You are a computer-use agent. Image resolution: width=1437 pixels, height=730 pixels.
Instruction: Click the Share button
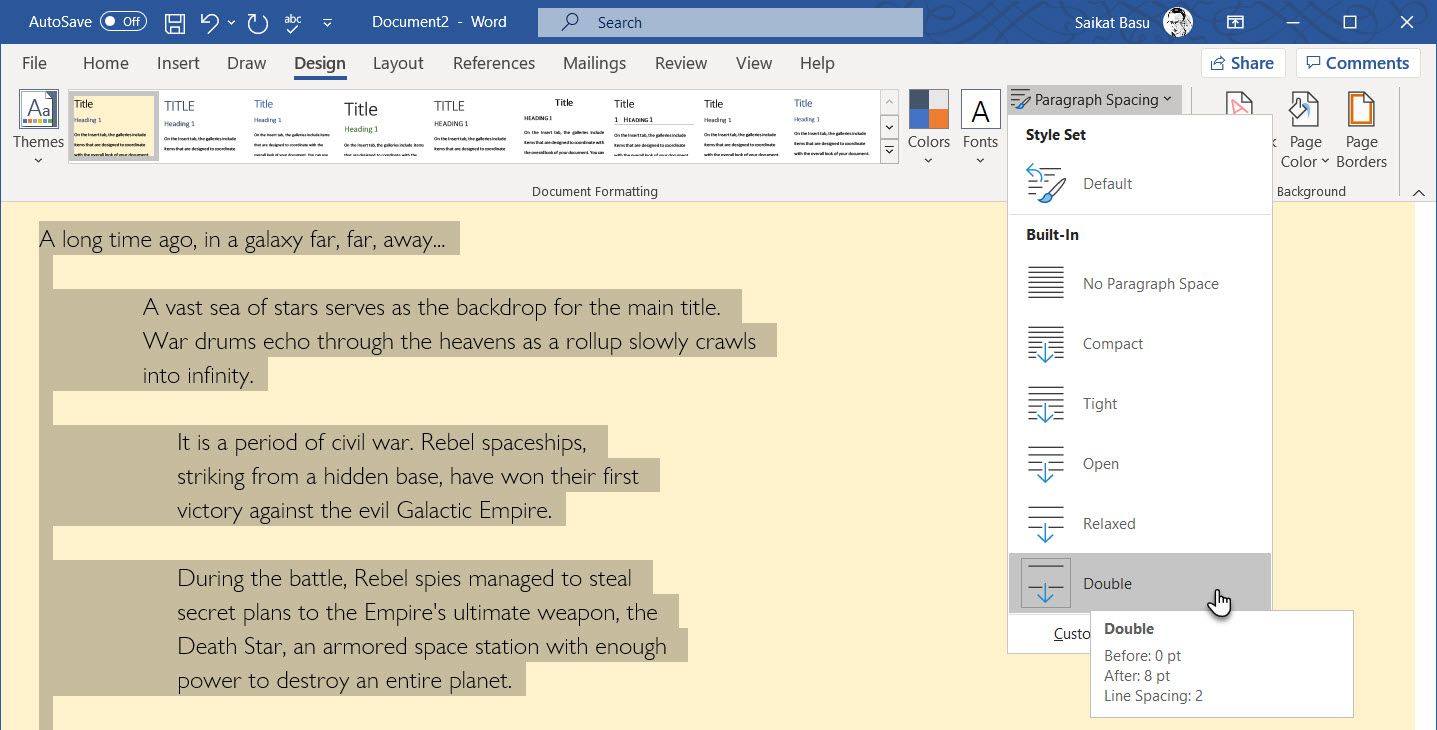1242,63
